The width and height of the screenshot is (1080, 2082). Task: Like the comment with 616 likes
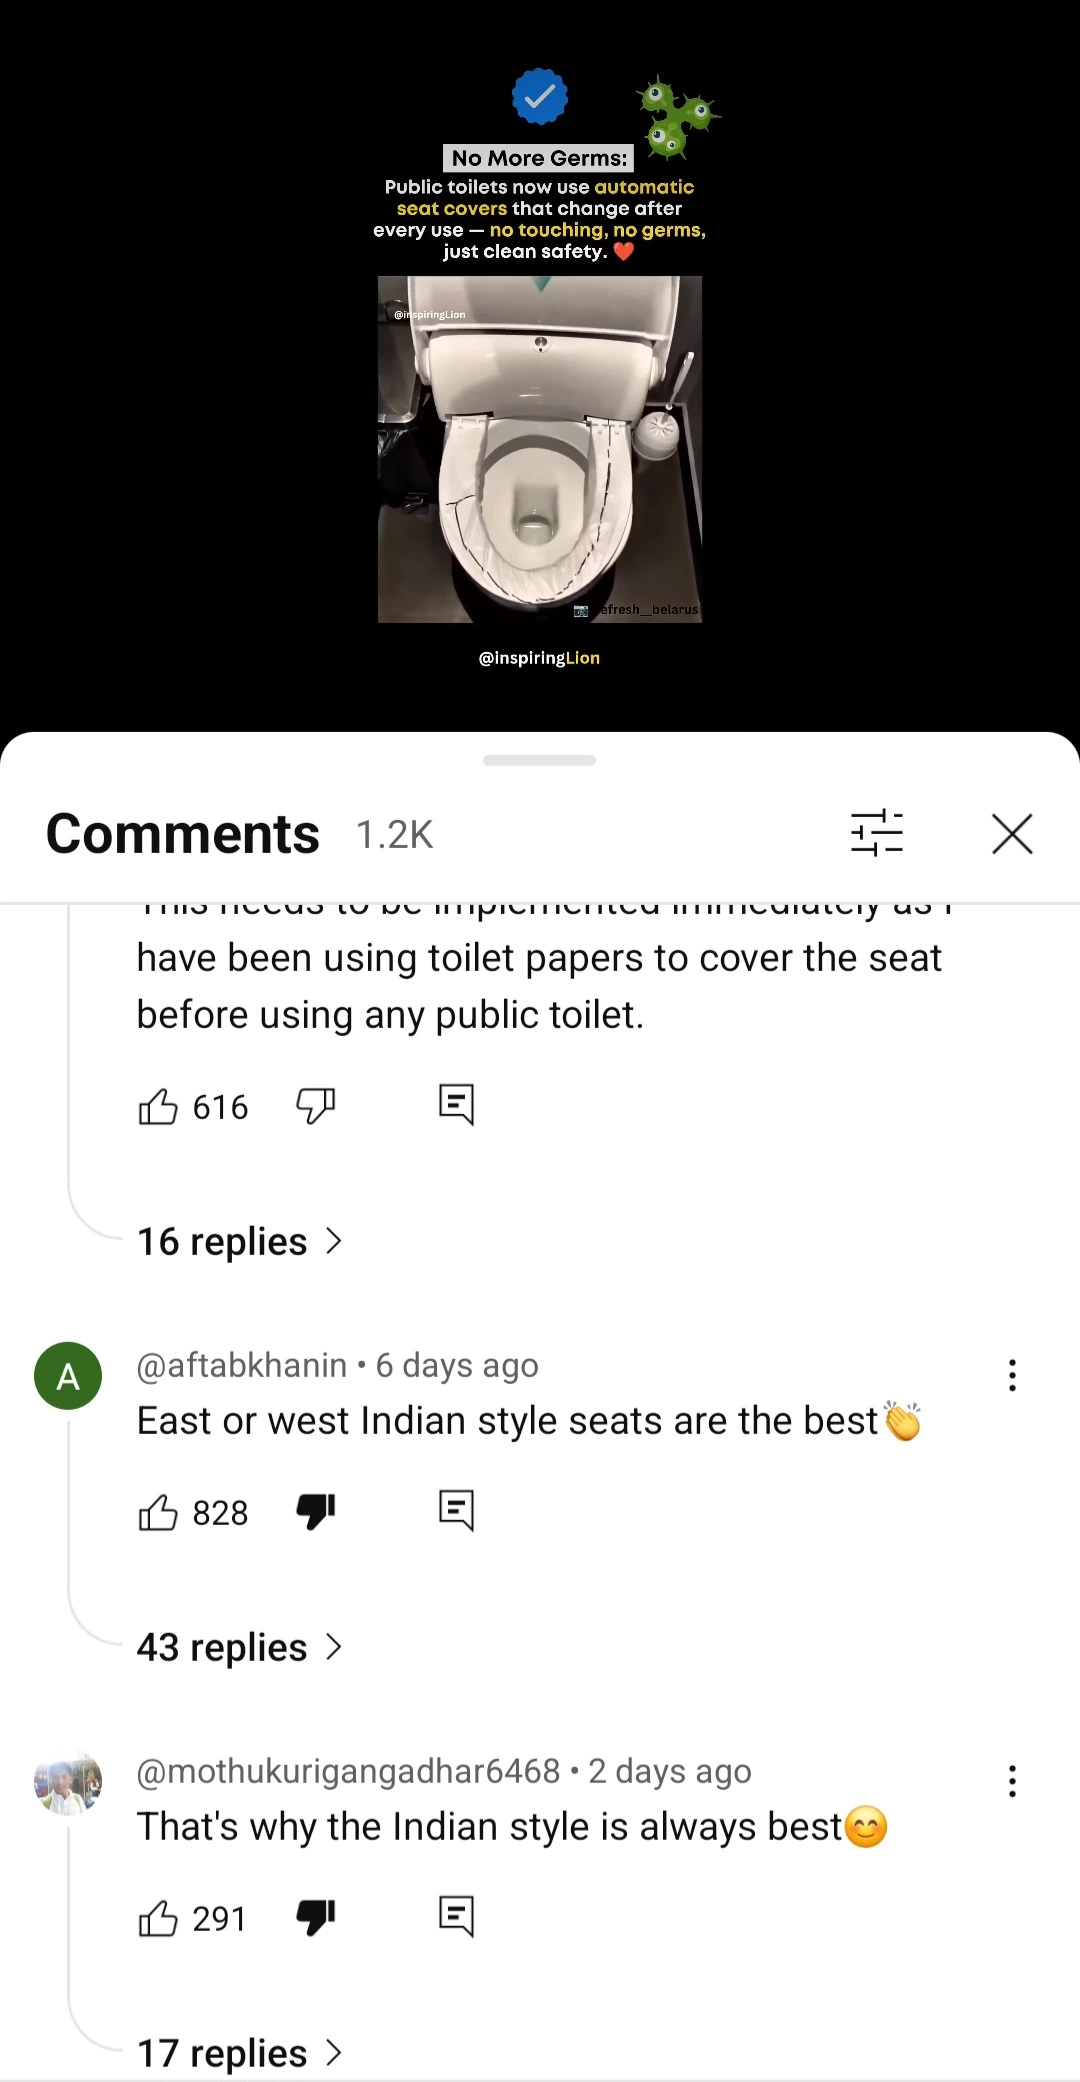point(158,1106)
